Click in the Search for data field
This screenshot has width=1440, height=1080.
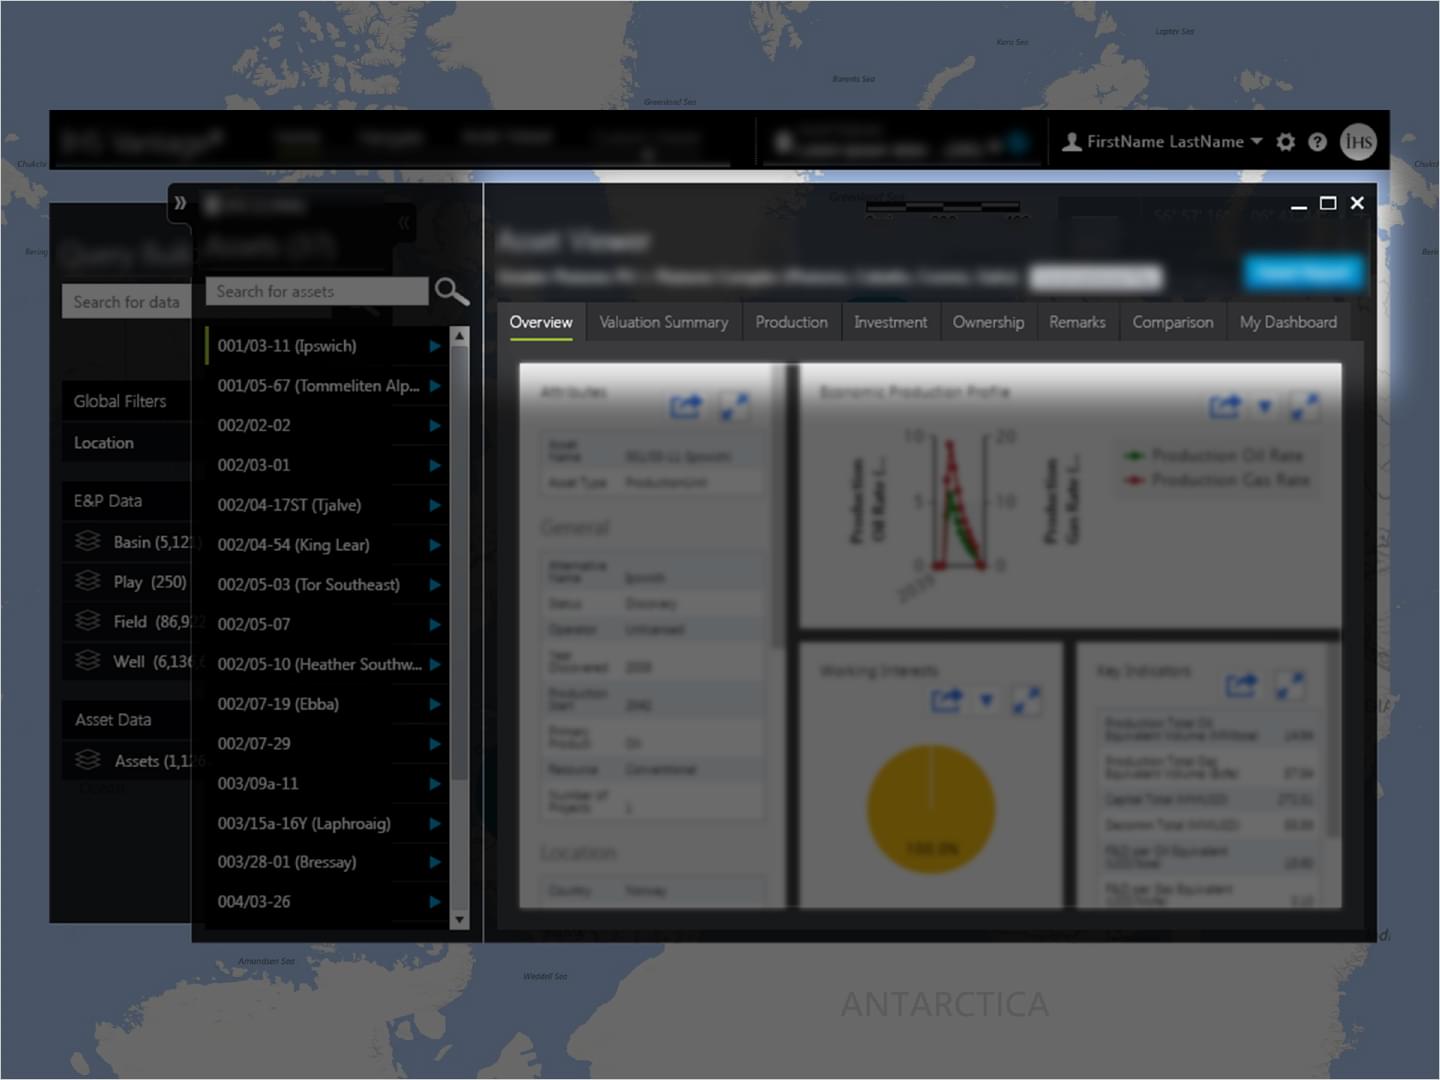126,301
